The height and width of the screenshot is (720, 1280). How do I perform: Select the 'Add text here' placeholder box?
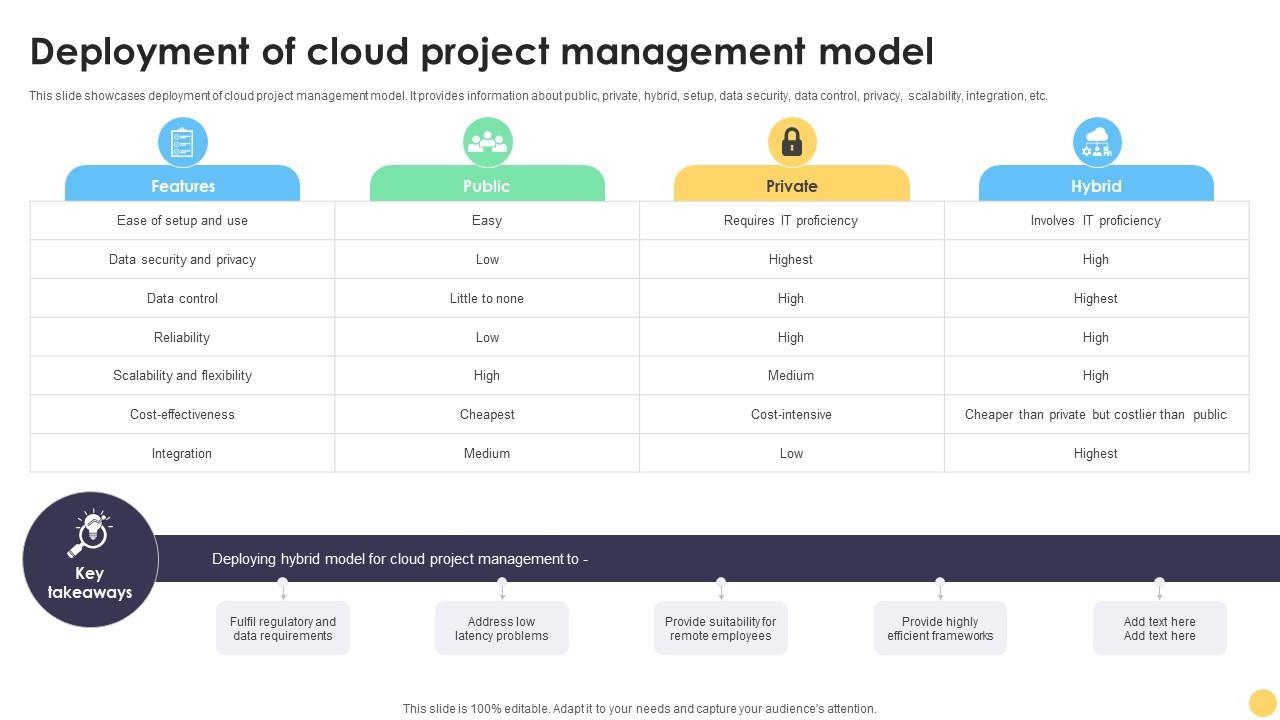click(1160, 628)
